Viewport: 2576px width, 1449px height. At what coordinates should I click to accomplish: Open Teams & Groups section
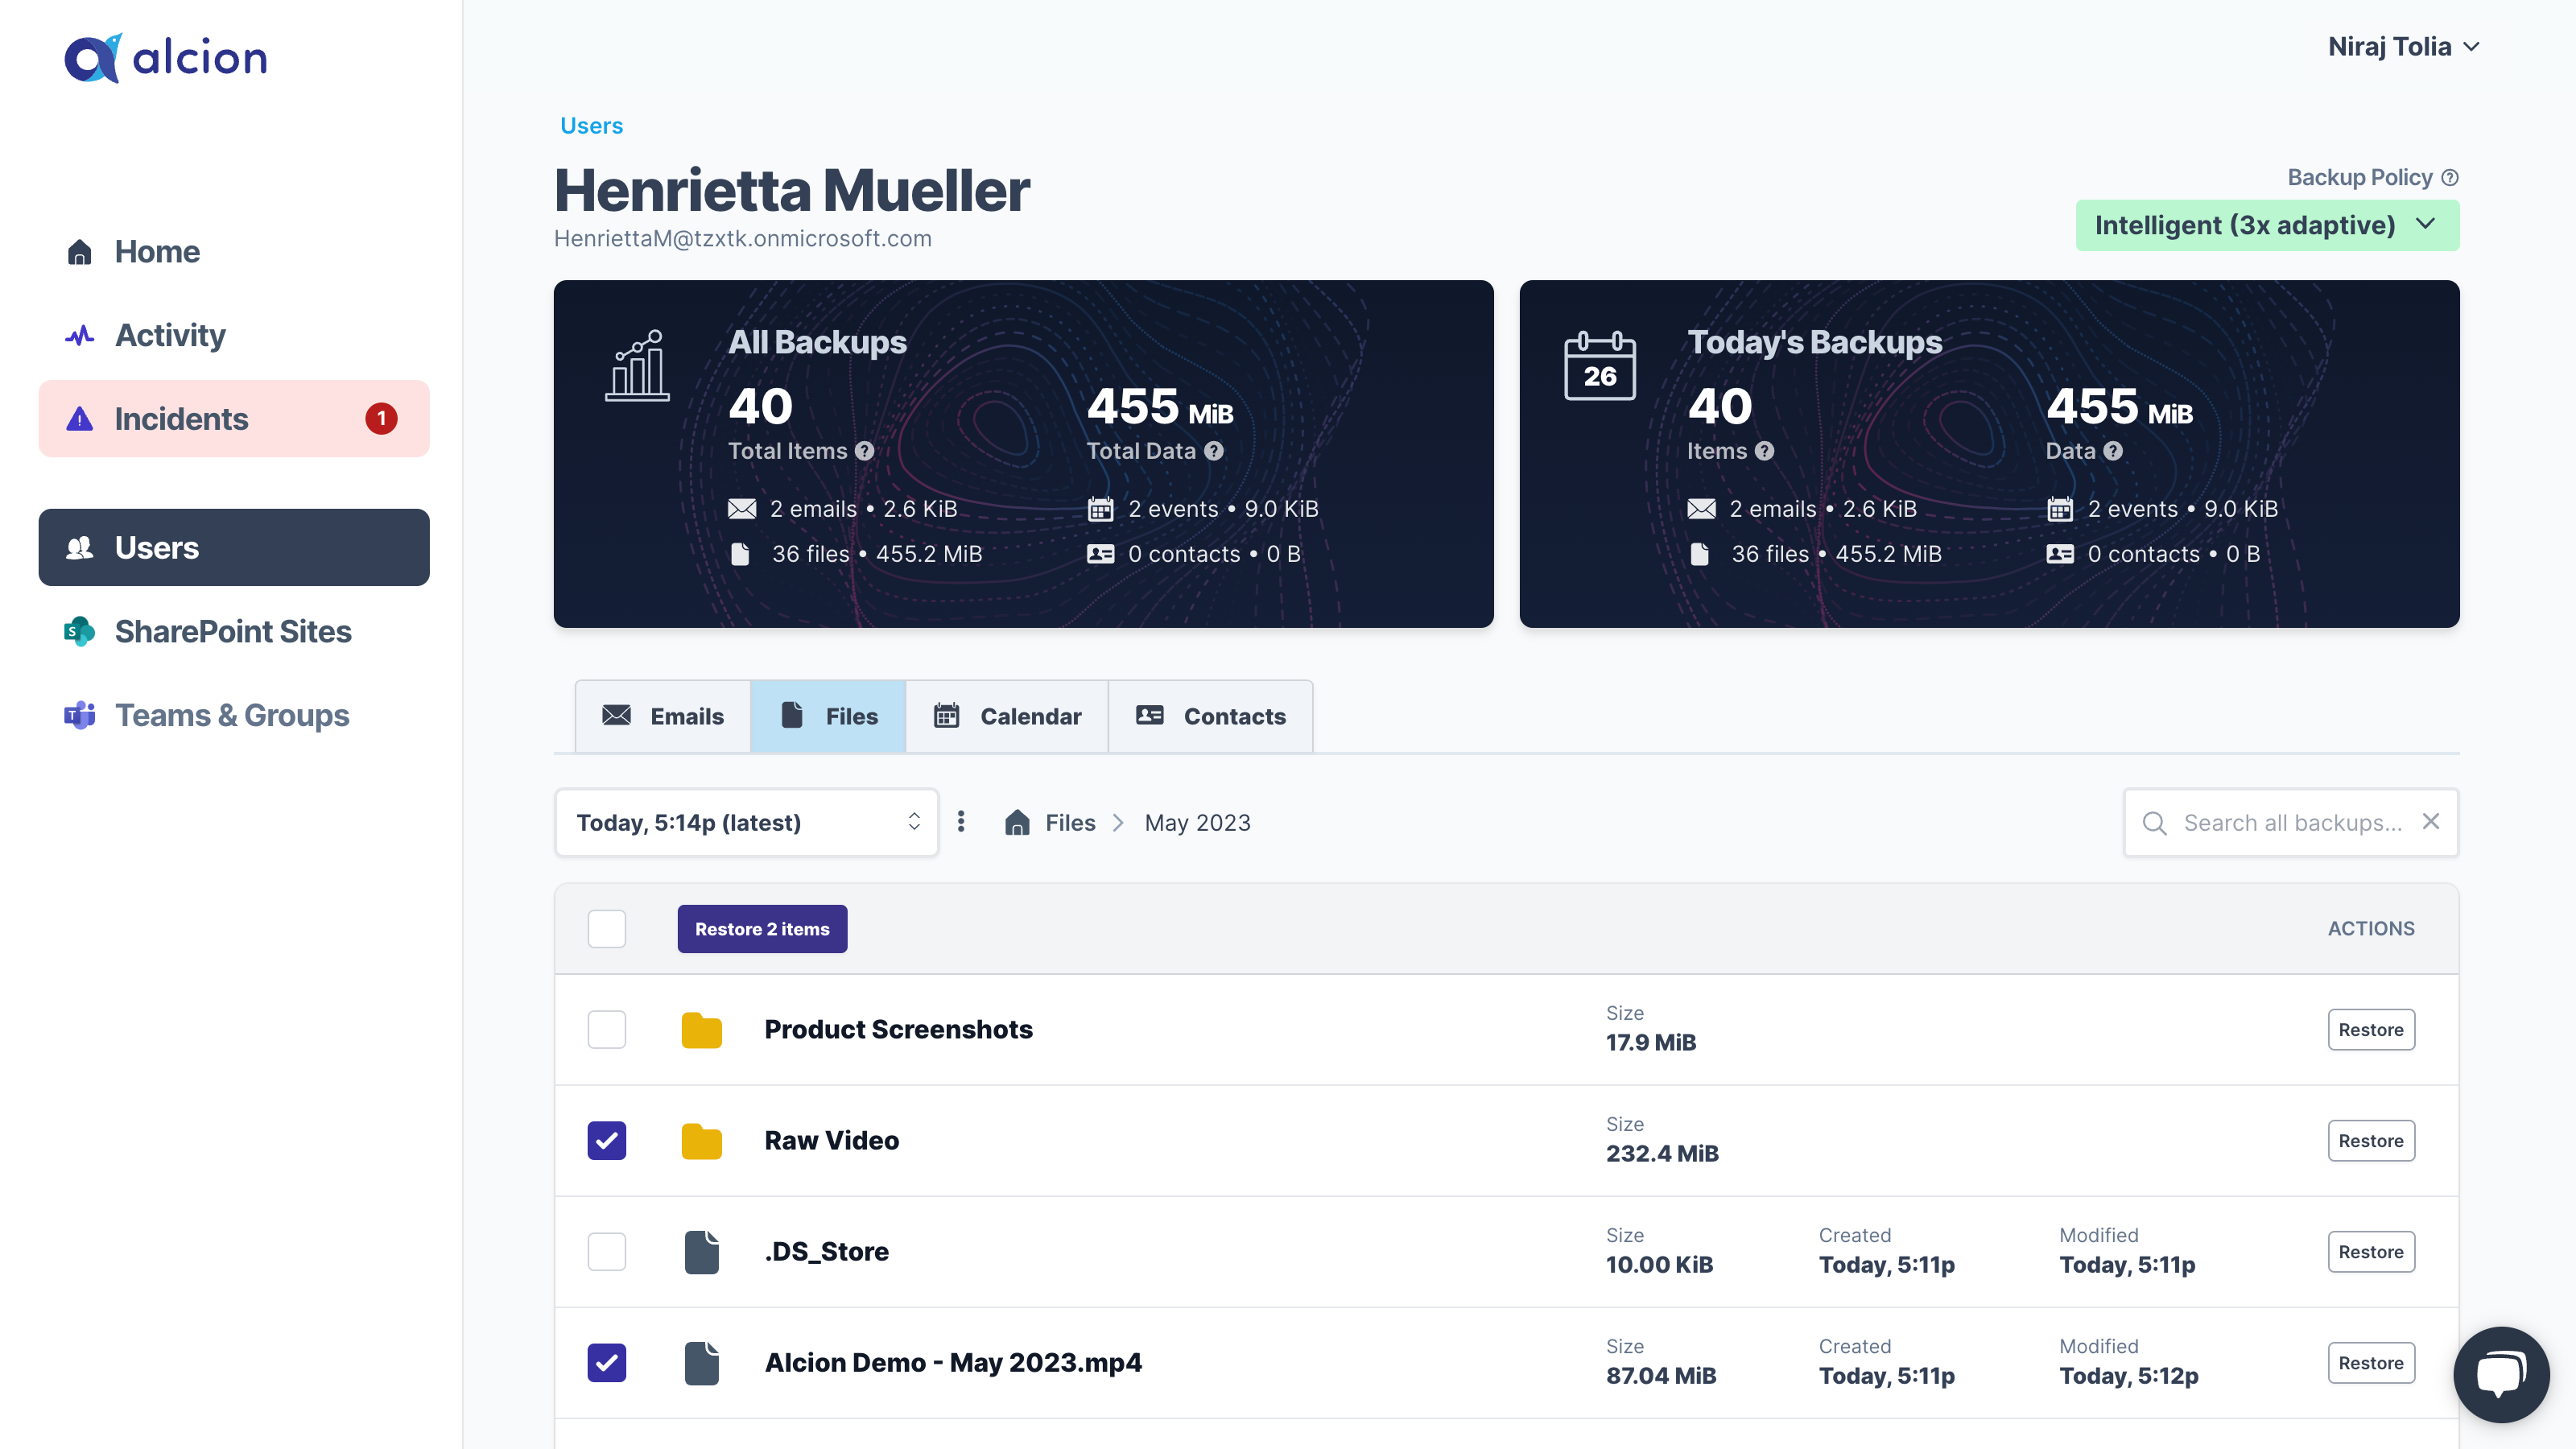coord(232,713)
